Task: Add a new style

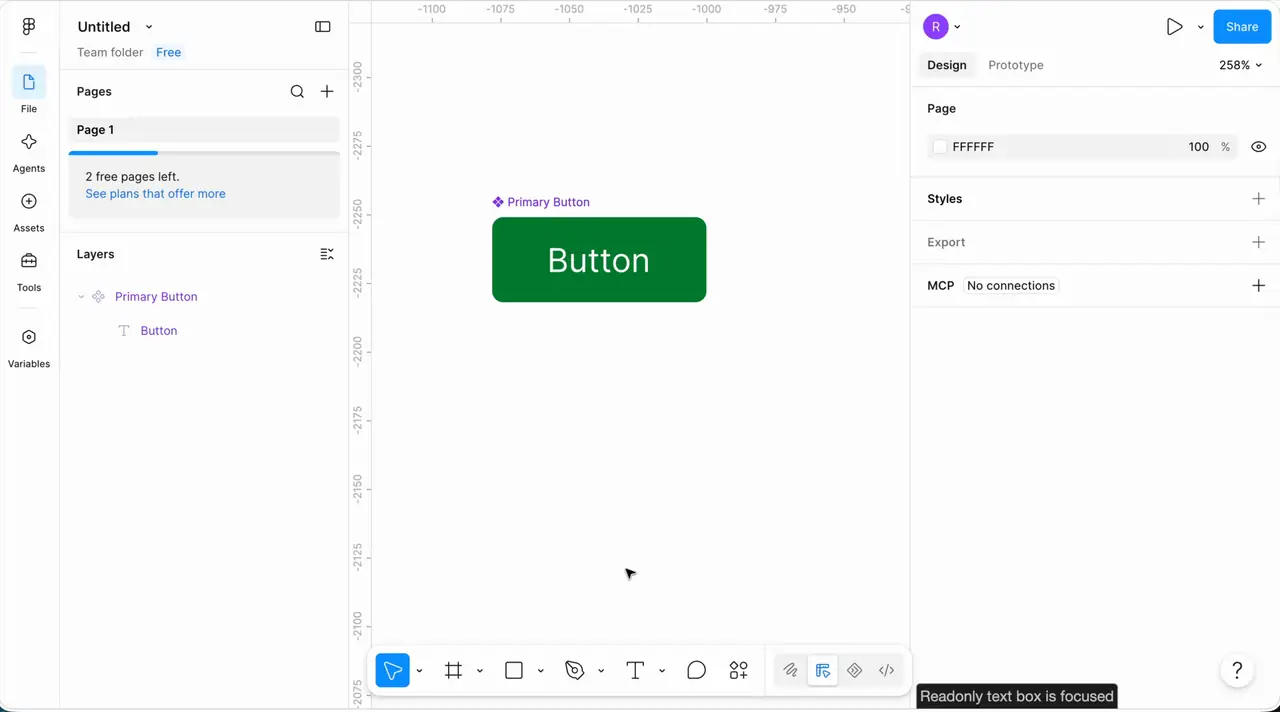Action: [x=1258, y=199]
